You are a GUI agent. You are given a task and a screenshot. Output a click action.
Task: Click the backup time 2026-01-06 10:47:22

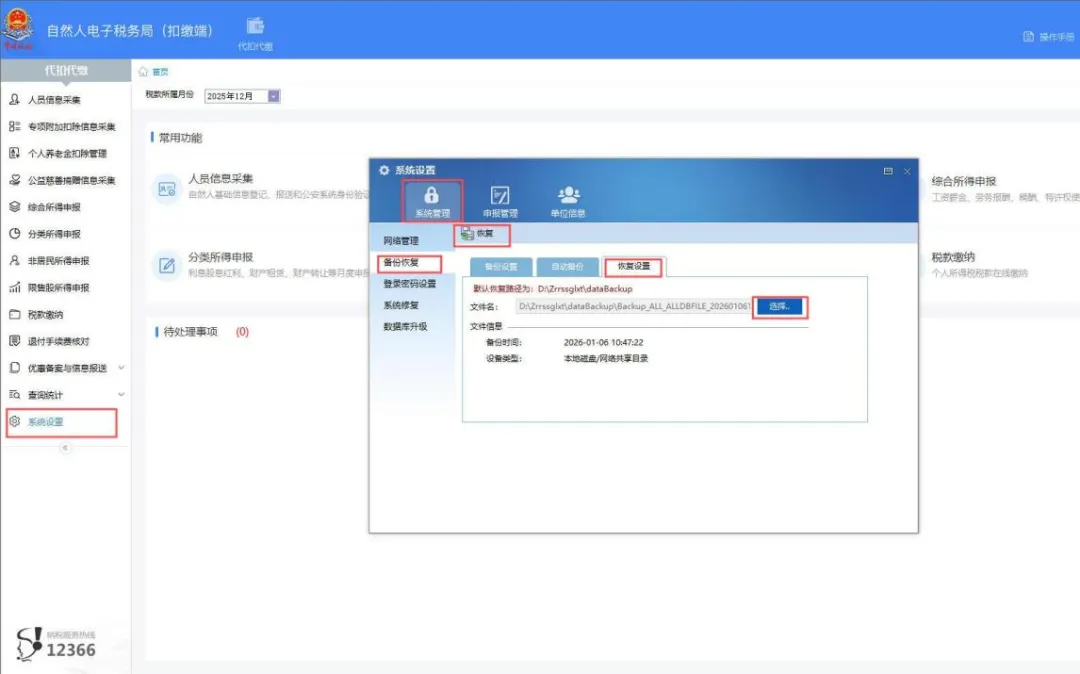tap(603, 342)
